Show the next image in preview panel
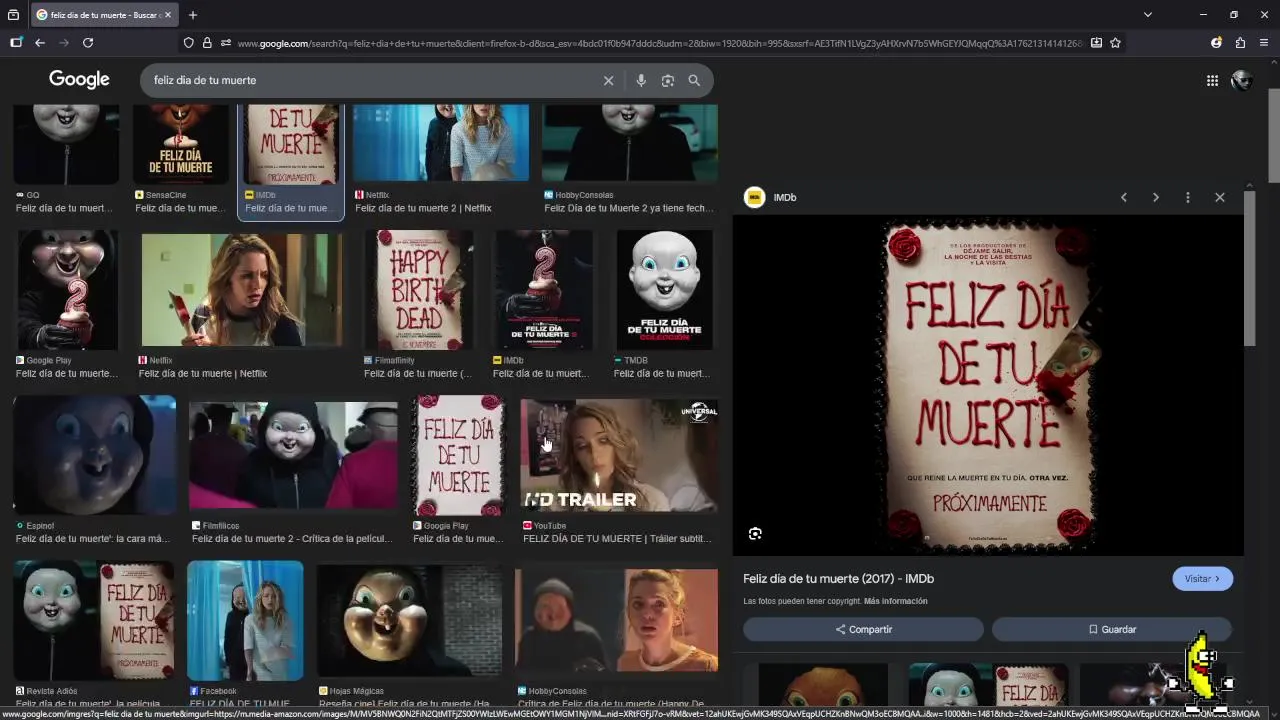This screenshot has width=1280, height=720. (x=1156, y=198)
